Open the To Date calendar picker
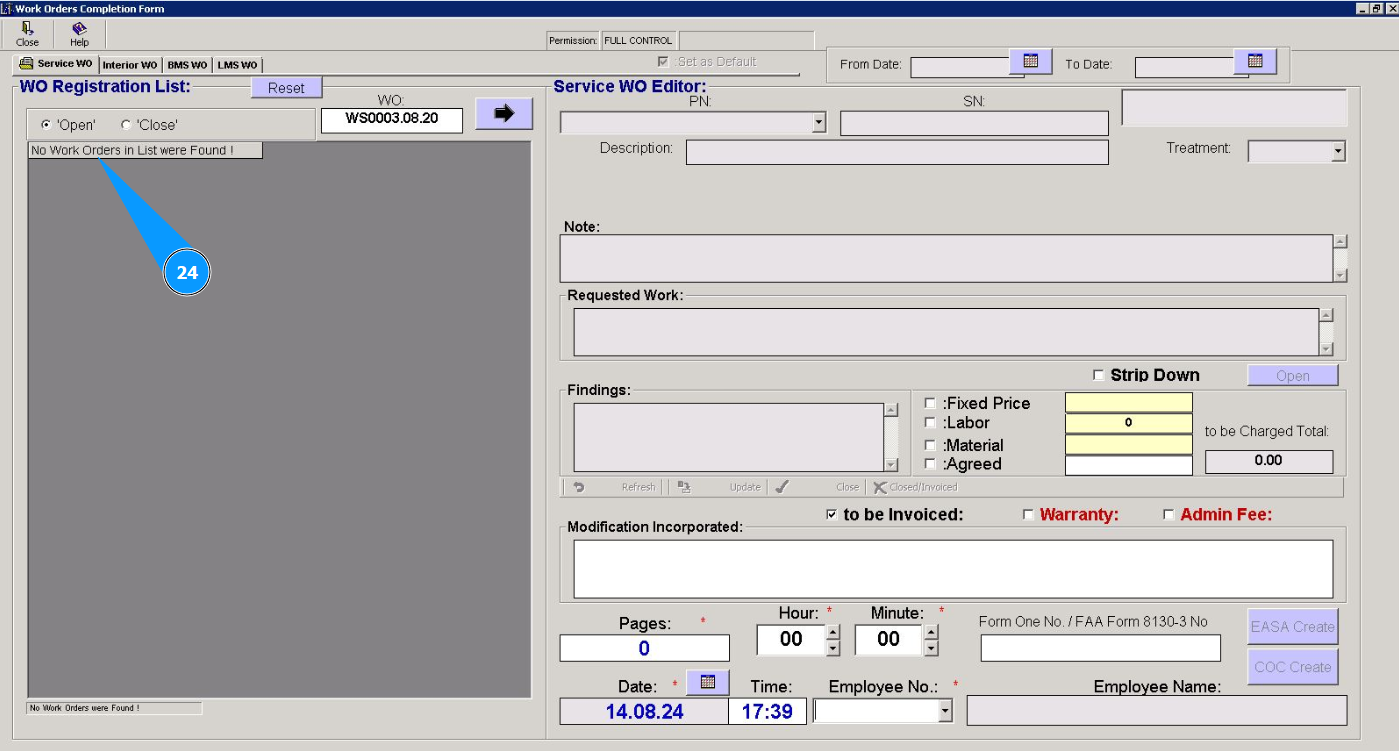Image resolution: width=1399 pixels, height=751 pixels. pos(1255,62)
